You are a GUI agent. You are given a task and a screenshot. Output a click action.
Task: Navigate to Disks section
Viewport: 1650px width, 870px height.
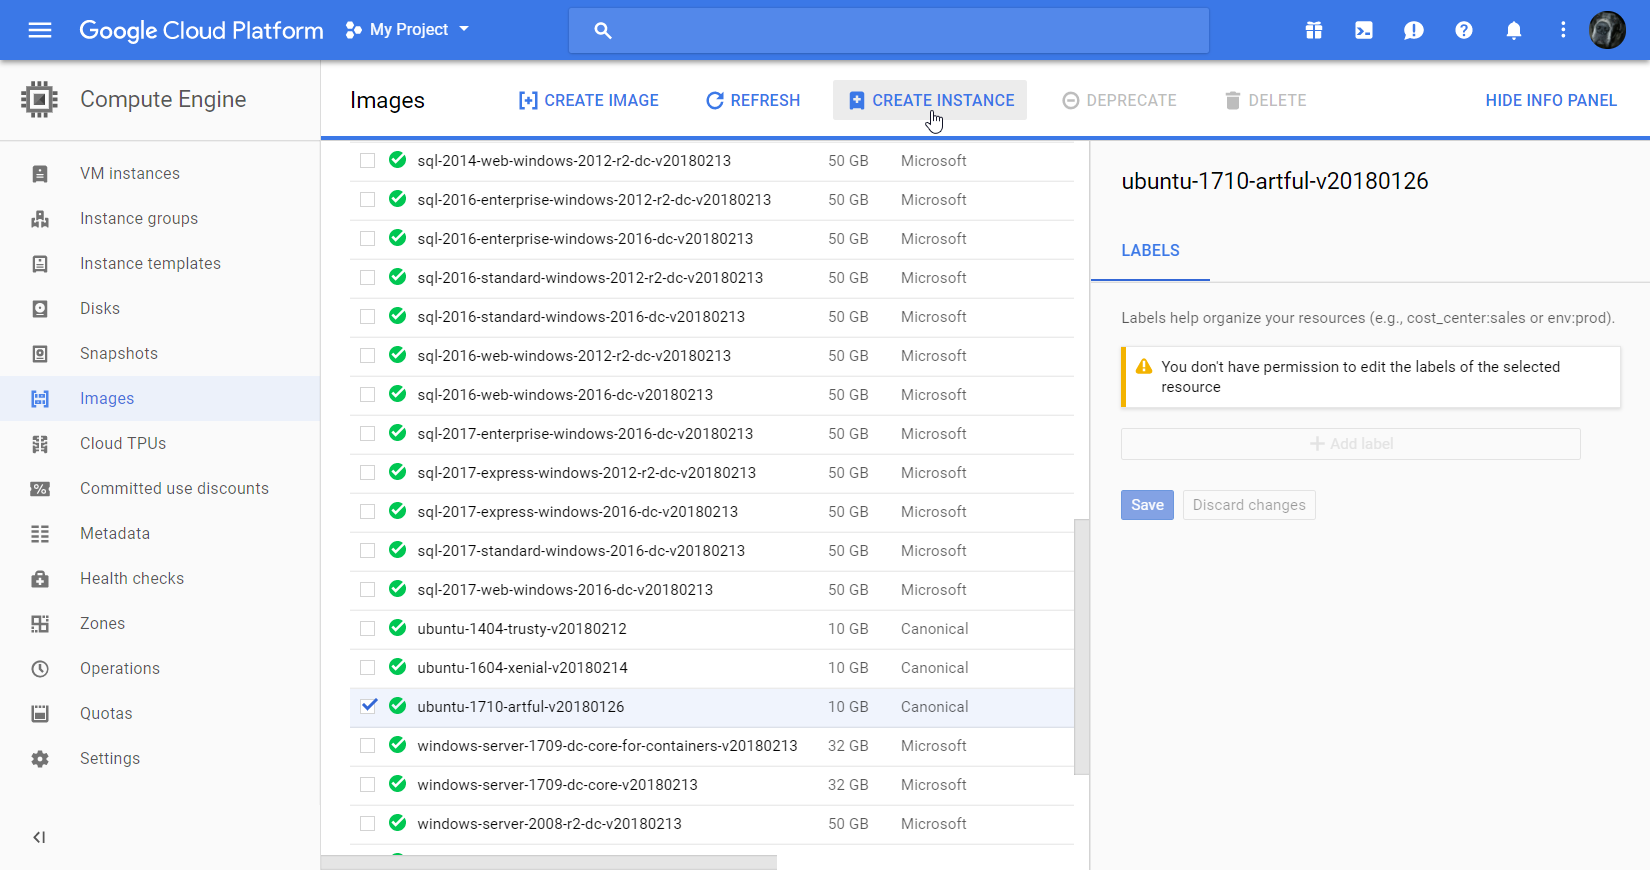(100, 309)
